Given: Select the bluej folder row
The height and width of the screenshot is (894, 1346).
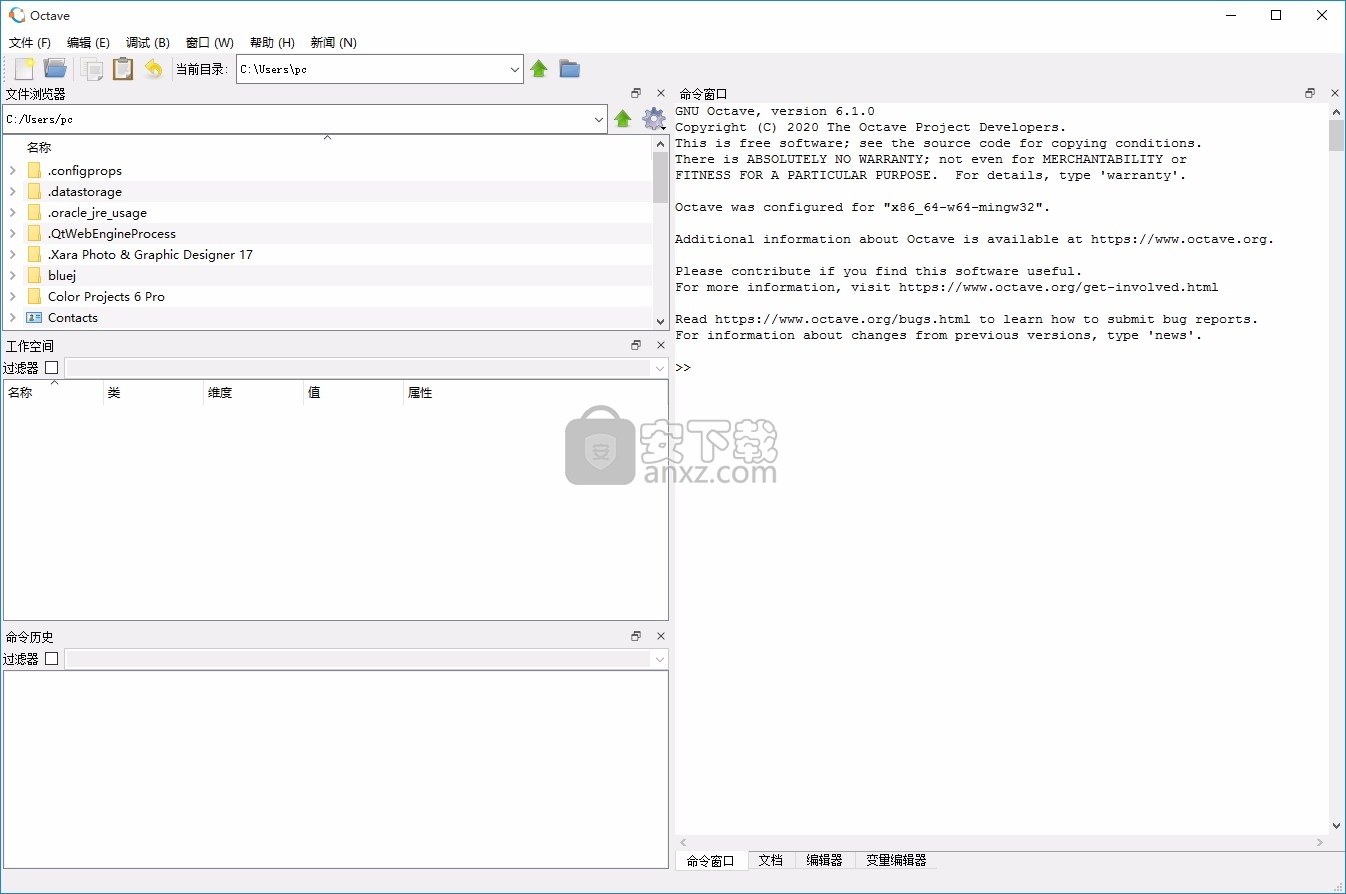Looking at the screenshot, I should 328,276.
